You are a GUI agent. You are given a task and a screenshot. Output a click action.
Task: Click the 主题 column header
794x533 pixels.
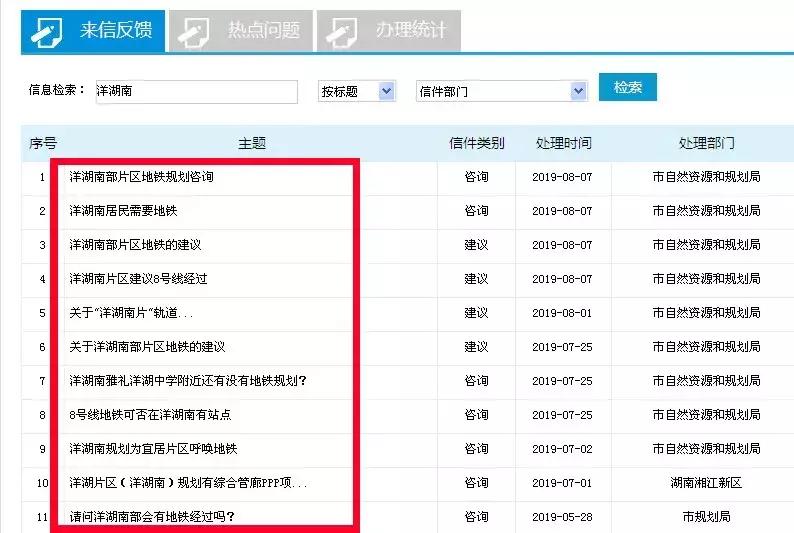click(x=252, y=143)
